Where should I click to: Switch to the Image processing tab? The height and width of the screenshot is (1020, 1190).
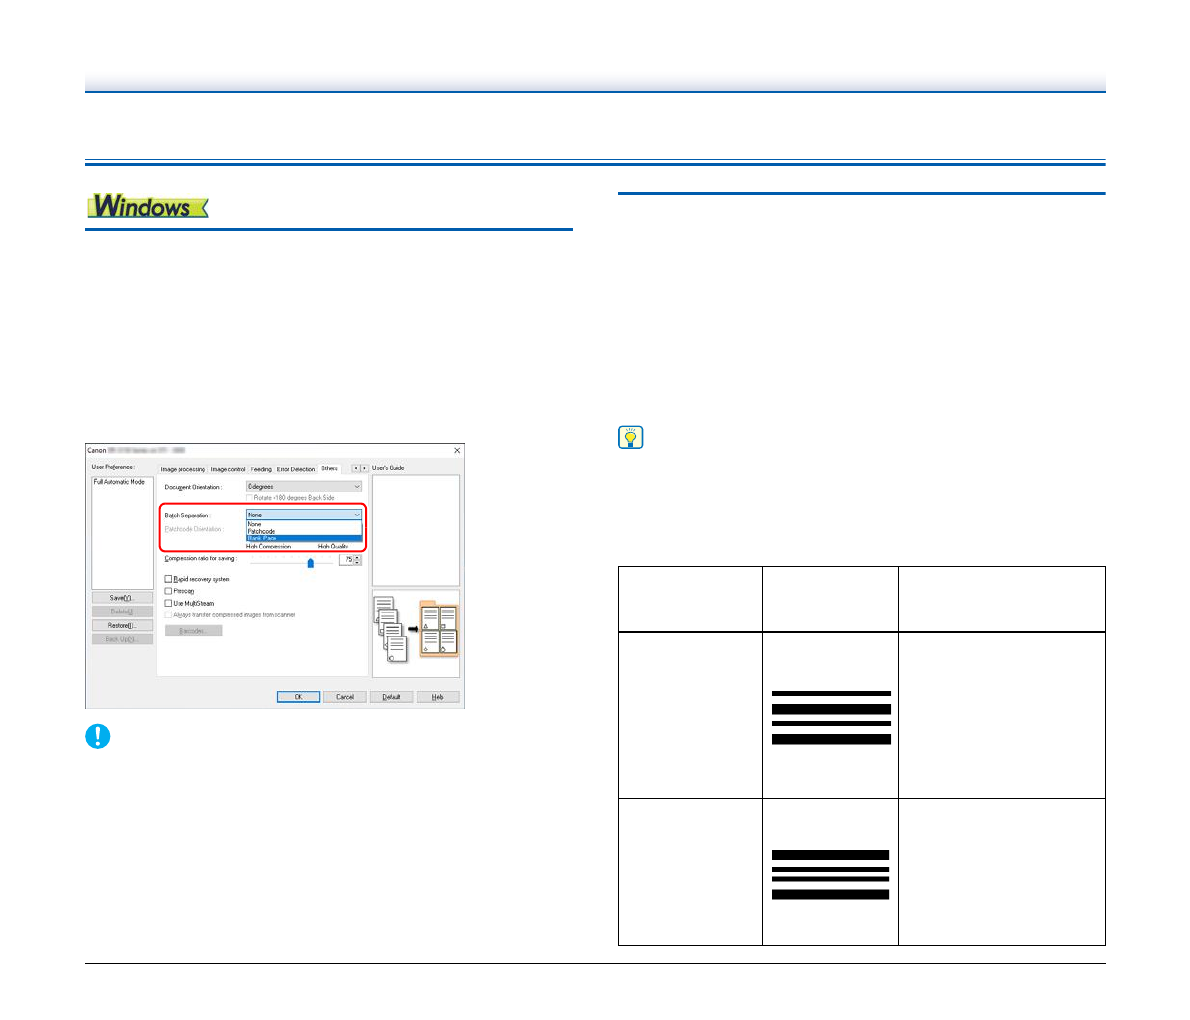182,469
